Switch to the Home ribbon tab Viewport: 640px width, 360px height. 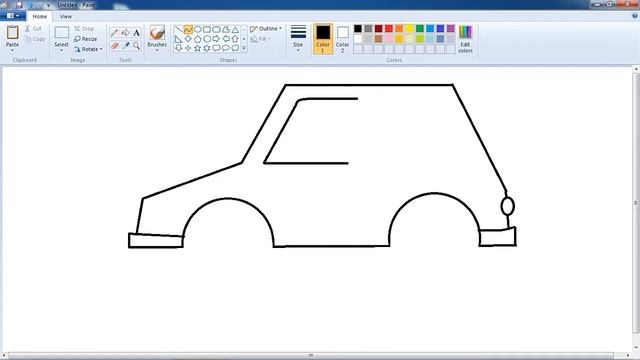coord(40,16)
